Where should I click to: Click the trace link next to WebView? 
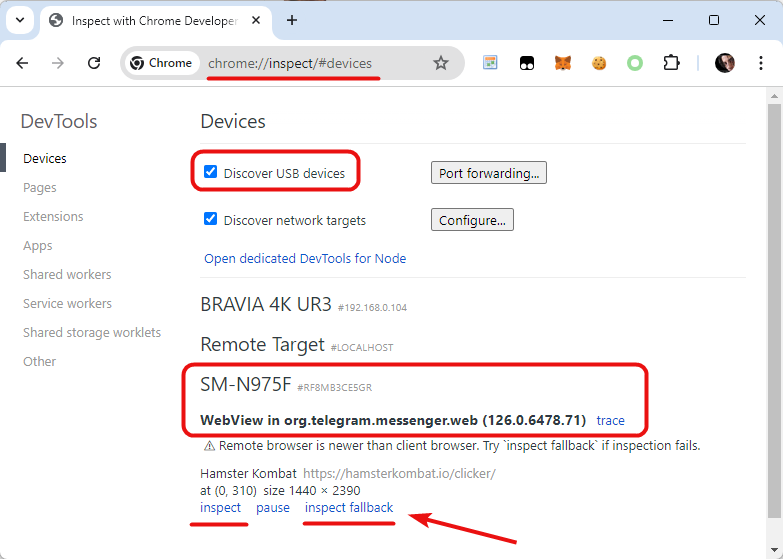tap(610, 421)
